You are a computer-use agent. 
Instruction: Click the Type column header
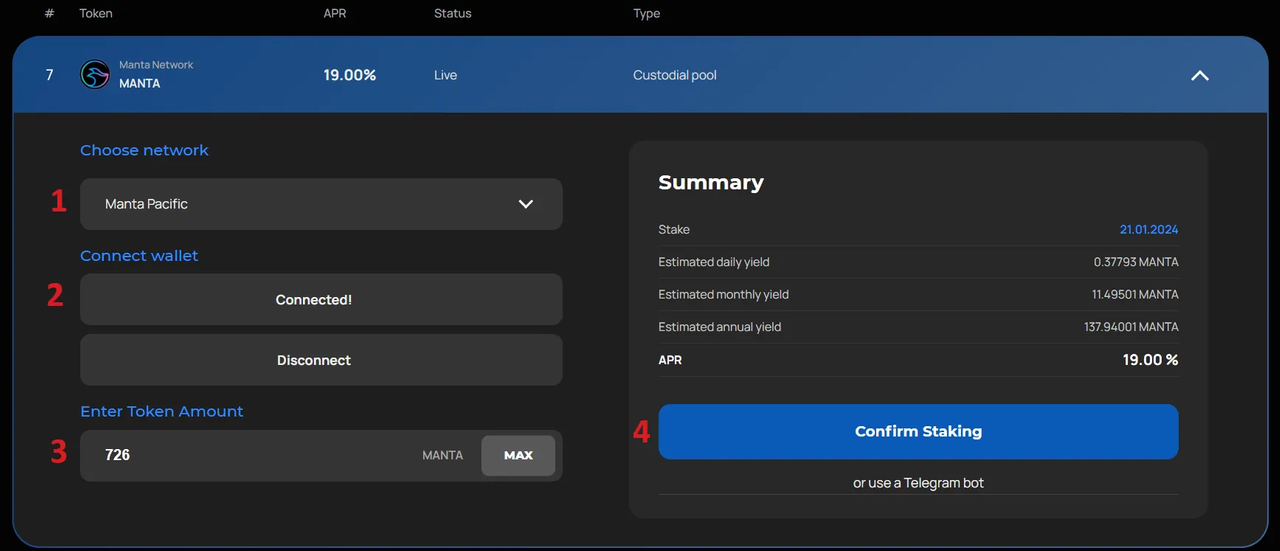click(647, 14)
